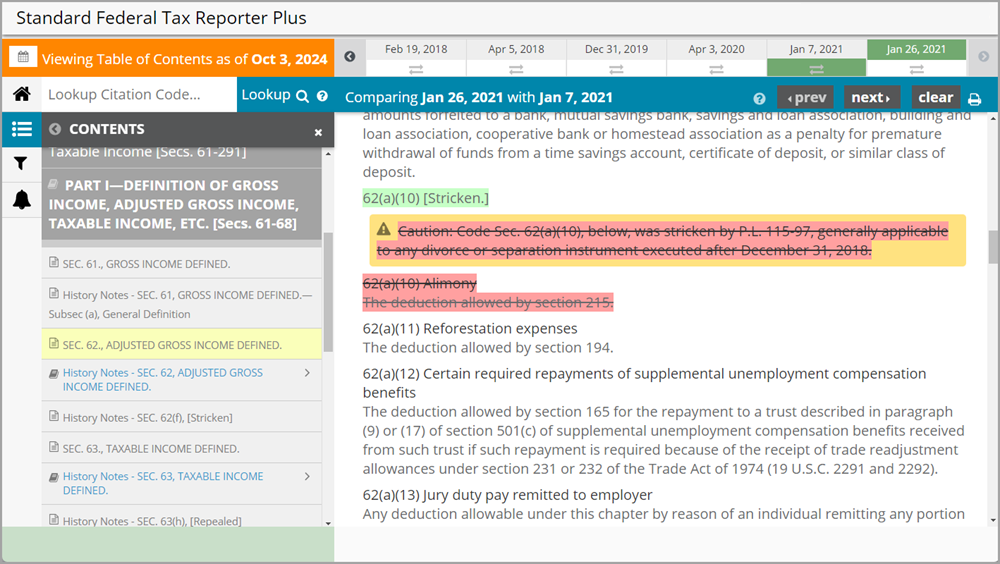Click book icon beside History Notes SEC. 62
This screenshot has width=1000, height=564.
point(54,373)
